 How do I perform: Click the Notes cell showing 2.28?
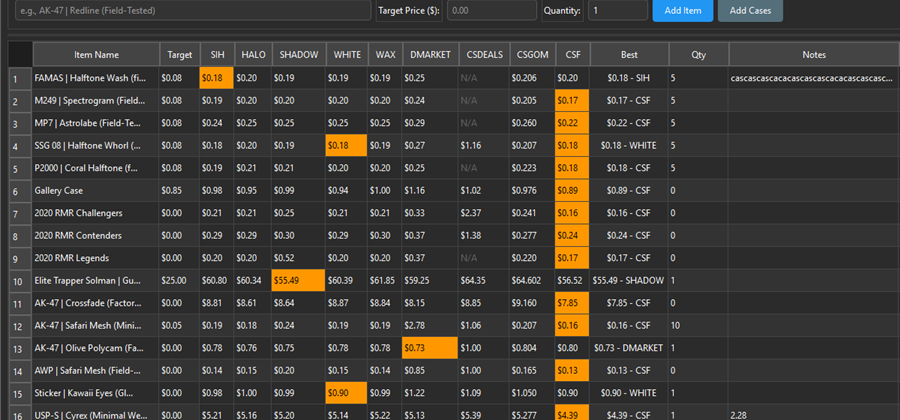click(814, 412)
